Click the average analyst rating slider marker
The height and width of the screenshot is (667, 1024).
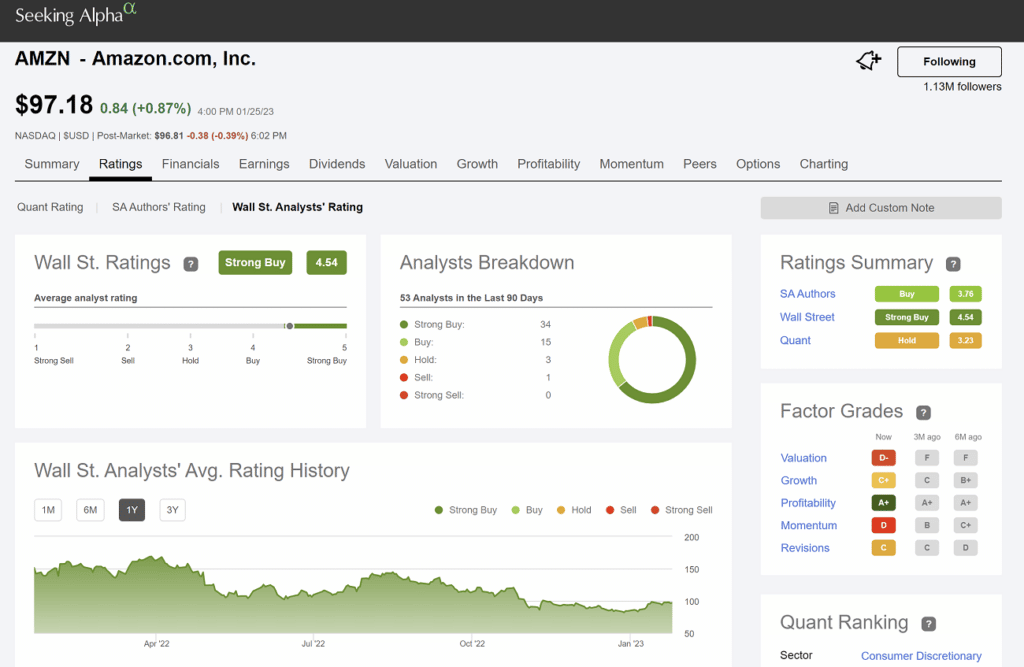coord(289,325)
